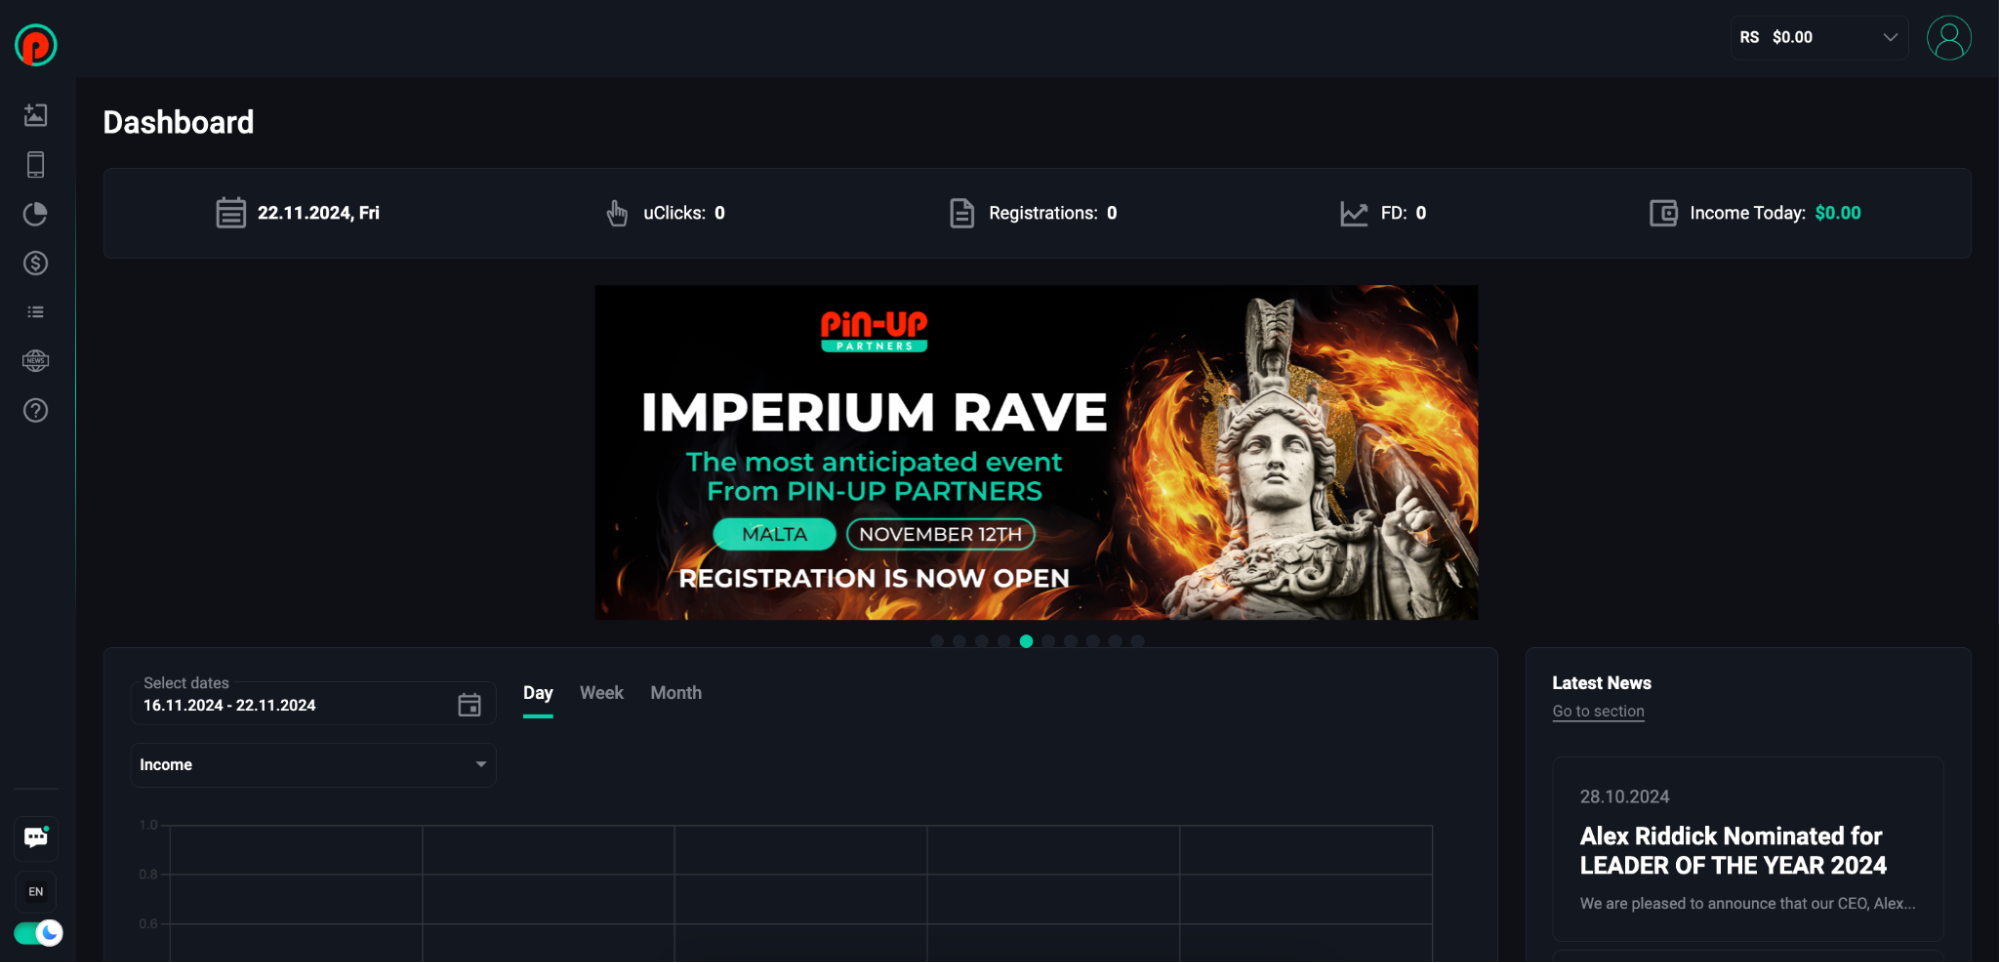
Task: Switch to the Week tab
Action: (601, 693)
